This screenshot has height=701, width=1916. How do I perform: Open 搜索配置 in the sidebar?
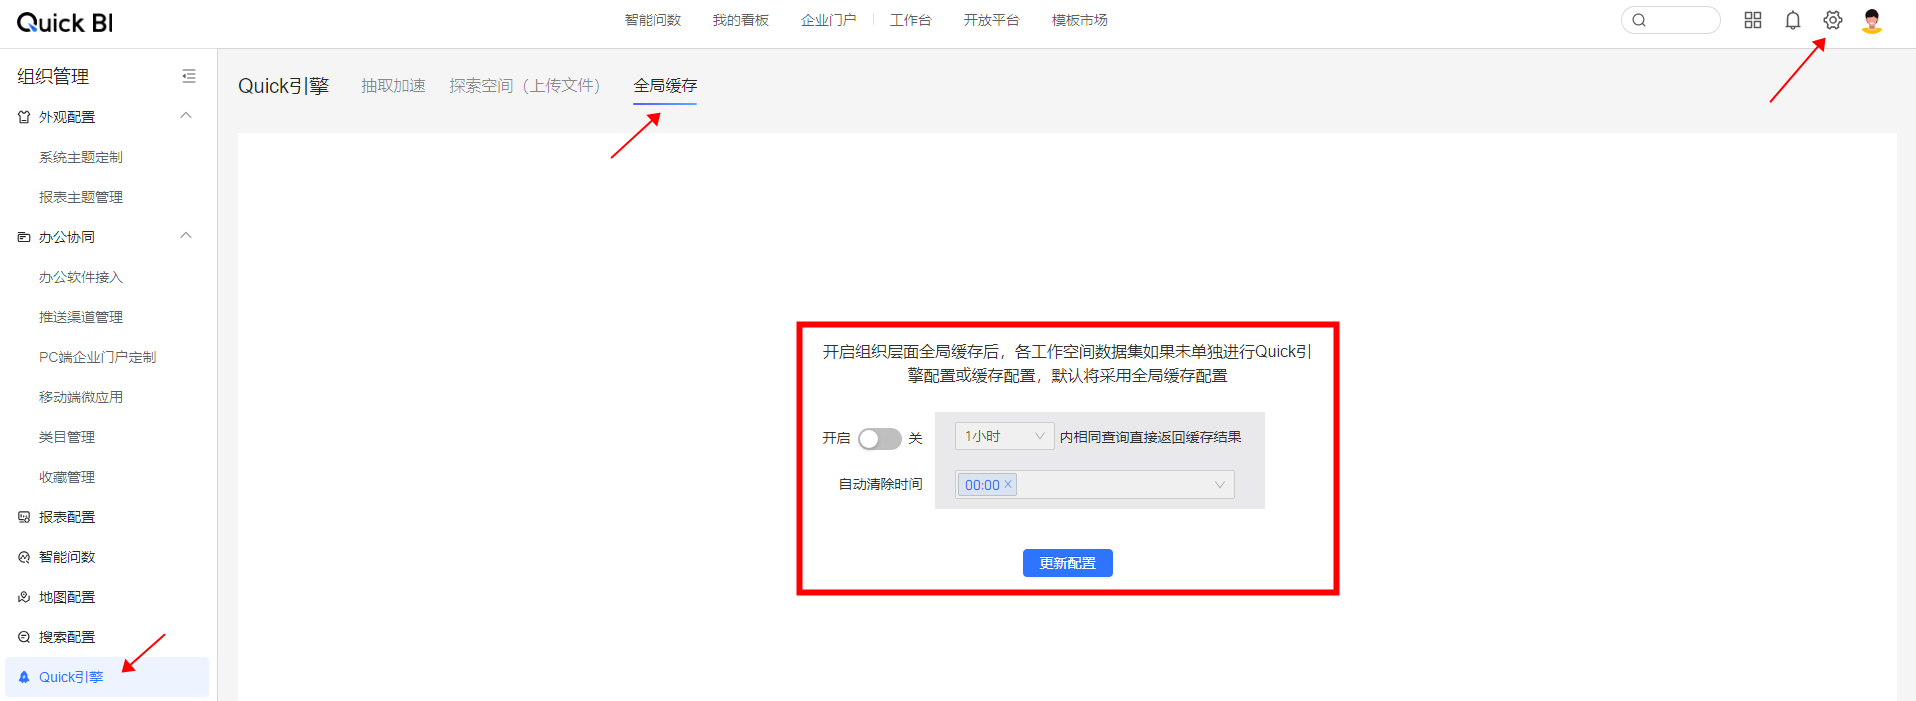pos(67,637)
